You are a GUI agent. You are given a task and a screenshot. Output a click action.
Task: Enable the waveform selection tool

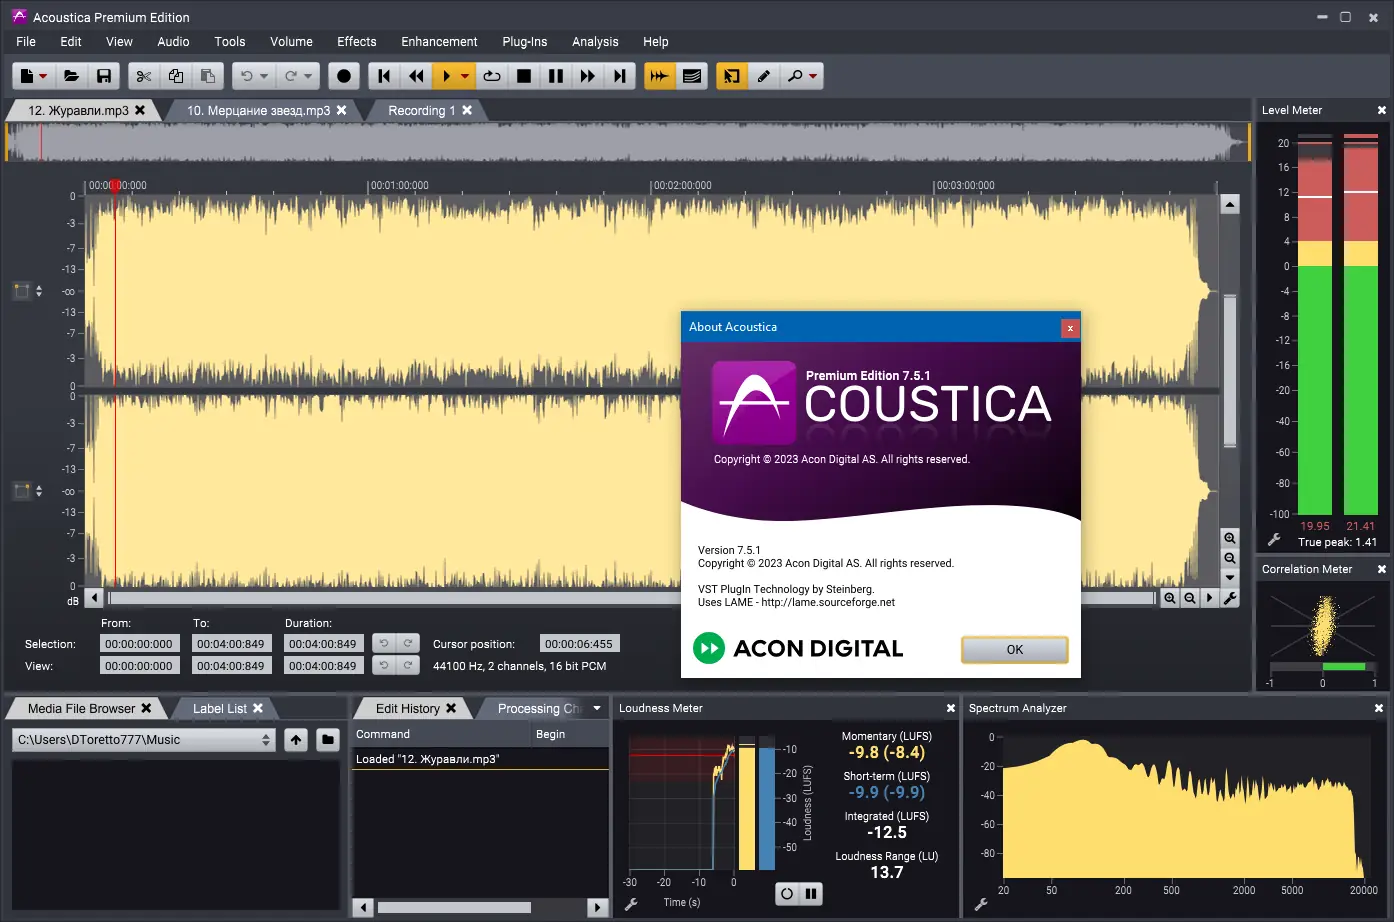click(x=731, y=75)
